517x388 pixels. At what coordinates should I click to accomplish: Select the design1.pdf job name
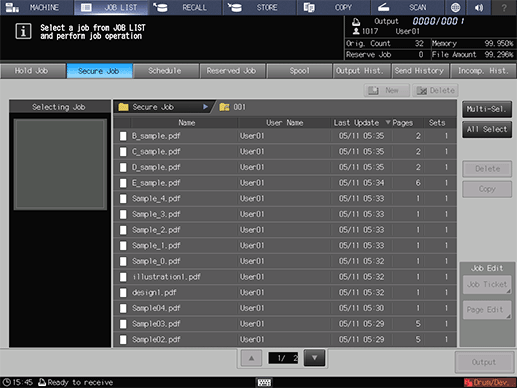pyautogui.click(x=154, y=293)
